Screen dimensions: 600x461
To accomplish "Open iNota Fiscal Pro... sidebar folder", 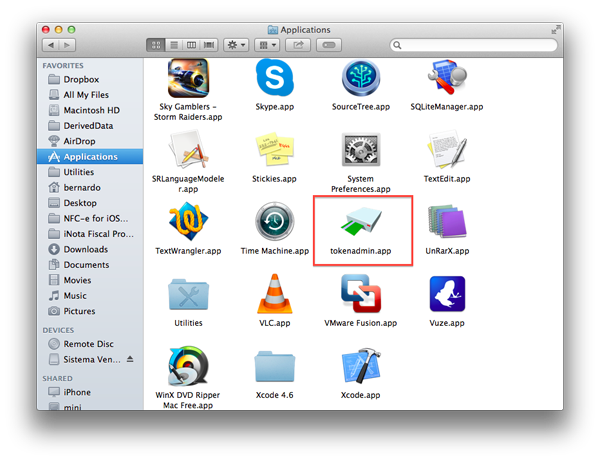I will pos(90,234).
